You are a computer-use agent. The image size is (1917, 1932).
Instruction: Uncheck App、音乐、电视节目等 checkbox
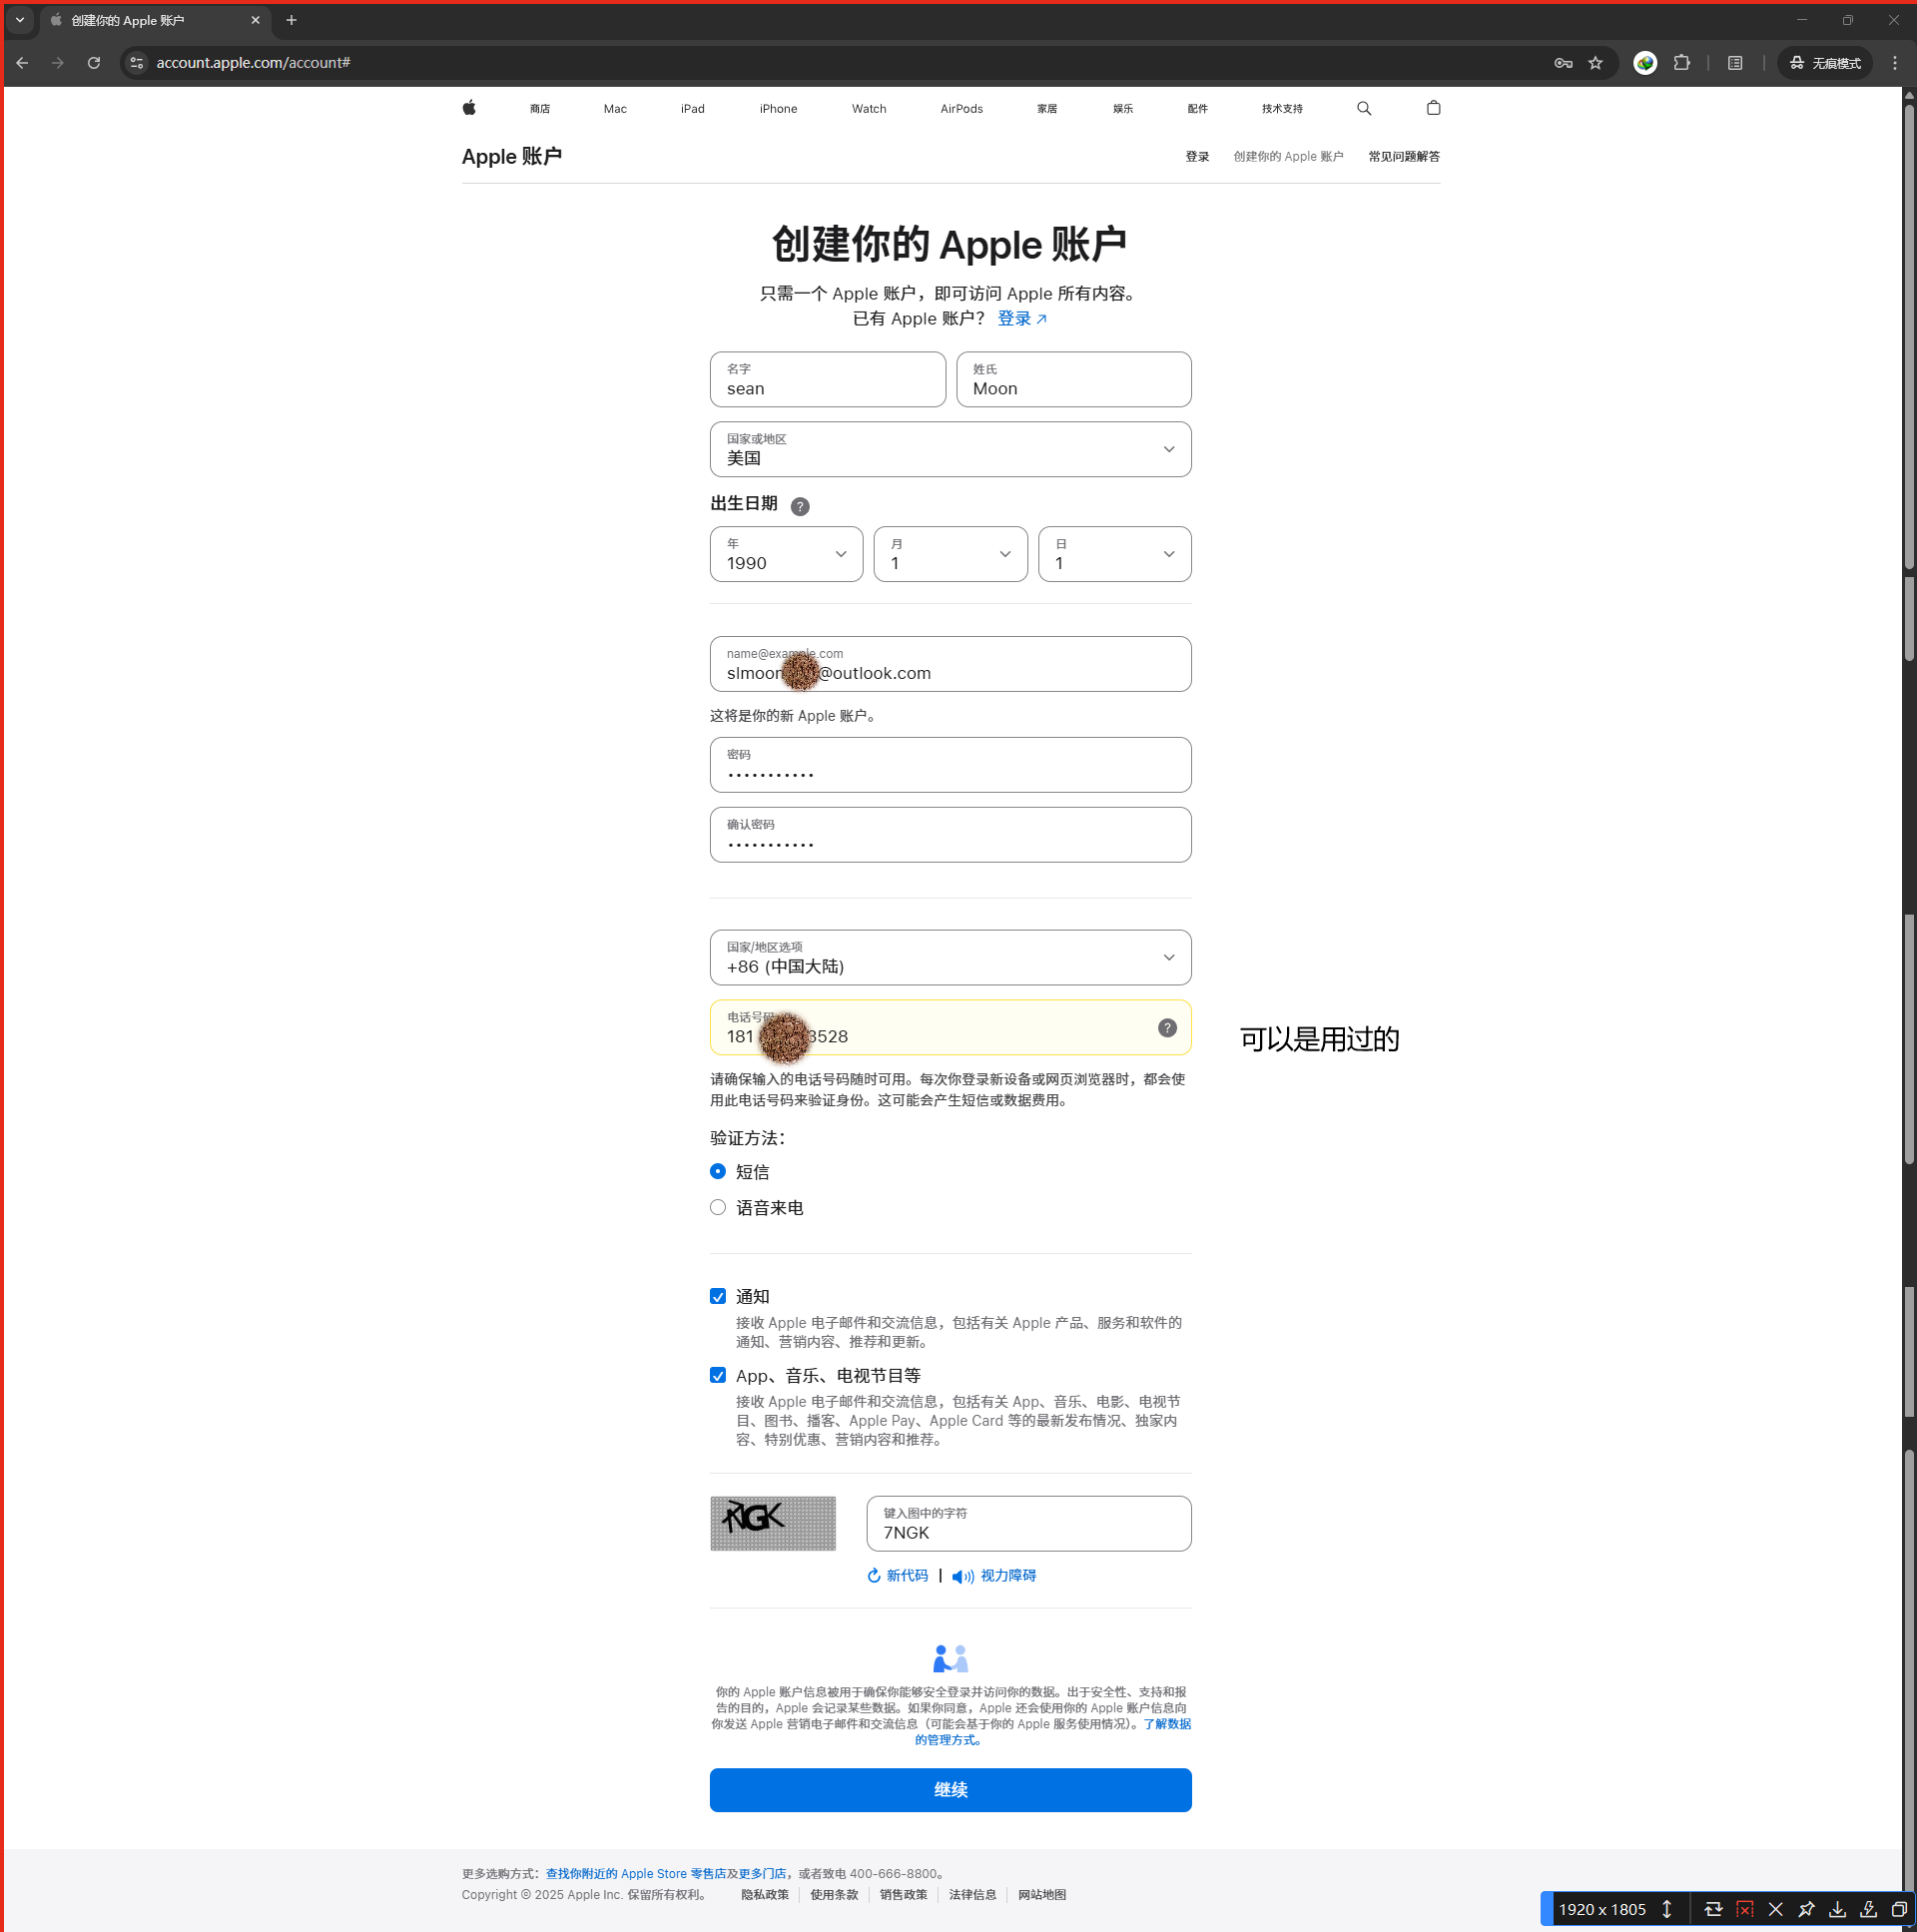[x=717, y=1375]
